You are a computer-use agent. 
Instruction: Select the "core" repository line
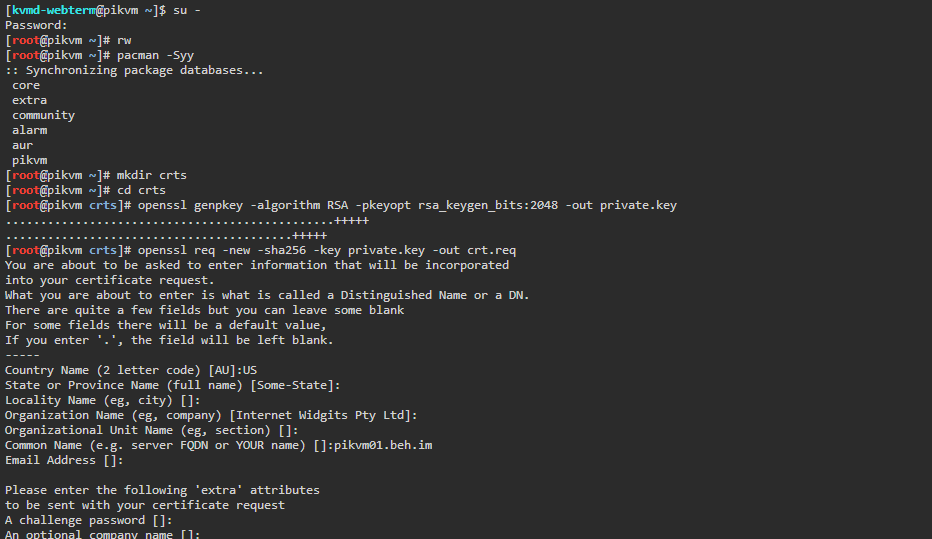(x=26, y=85)
